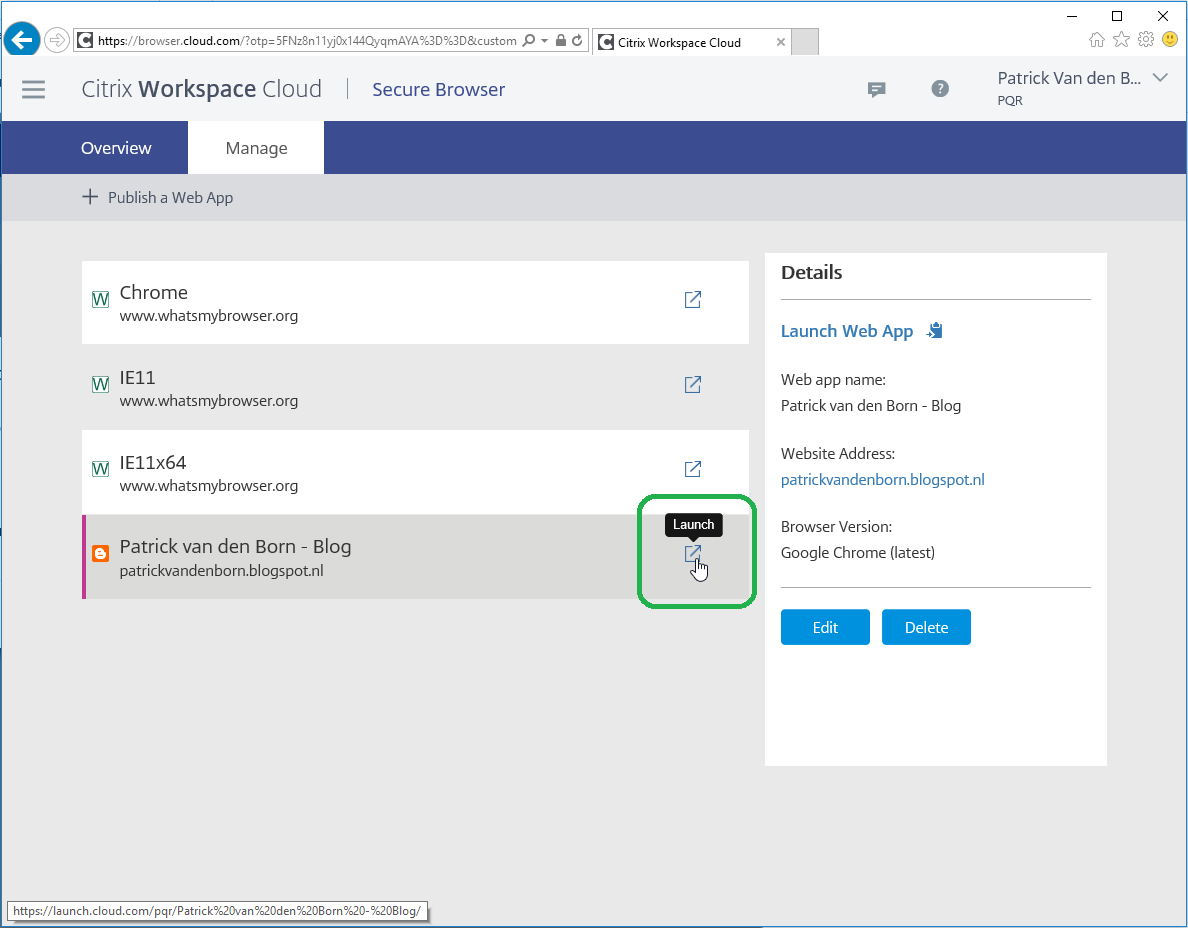Open the address bar search magnifier

(x=529, y=41)
